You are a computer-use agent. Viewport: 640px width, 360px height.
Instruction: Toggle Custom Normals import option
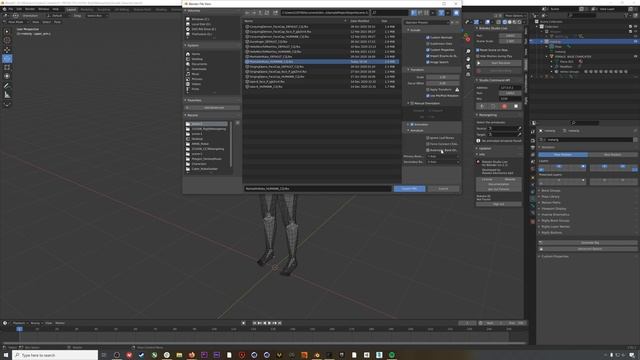click(428, 38)
